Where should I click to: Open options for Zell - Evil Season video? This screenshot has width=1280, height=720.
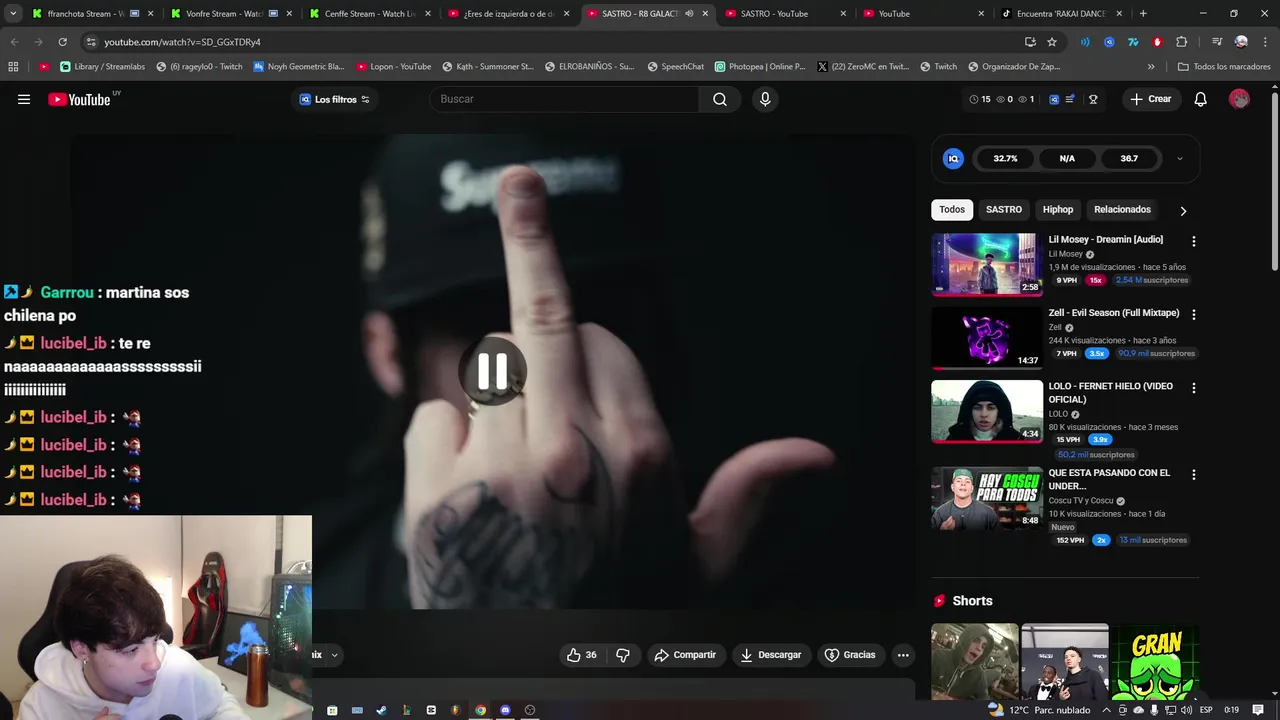(x=1193, y=314)
